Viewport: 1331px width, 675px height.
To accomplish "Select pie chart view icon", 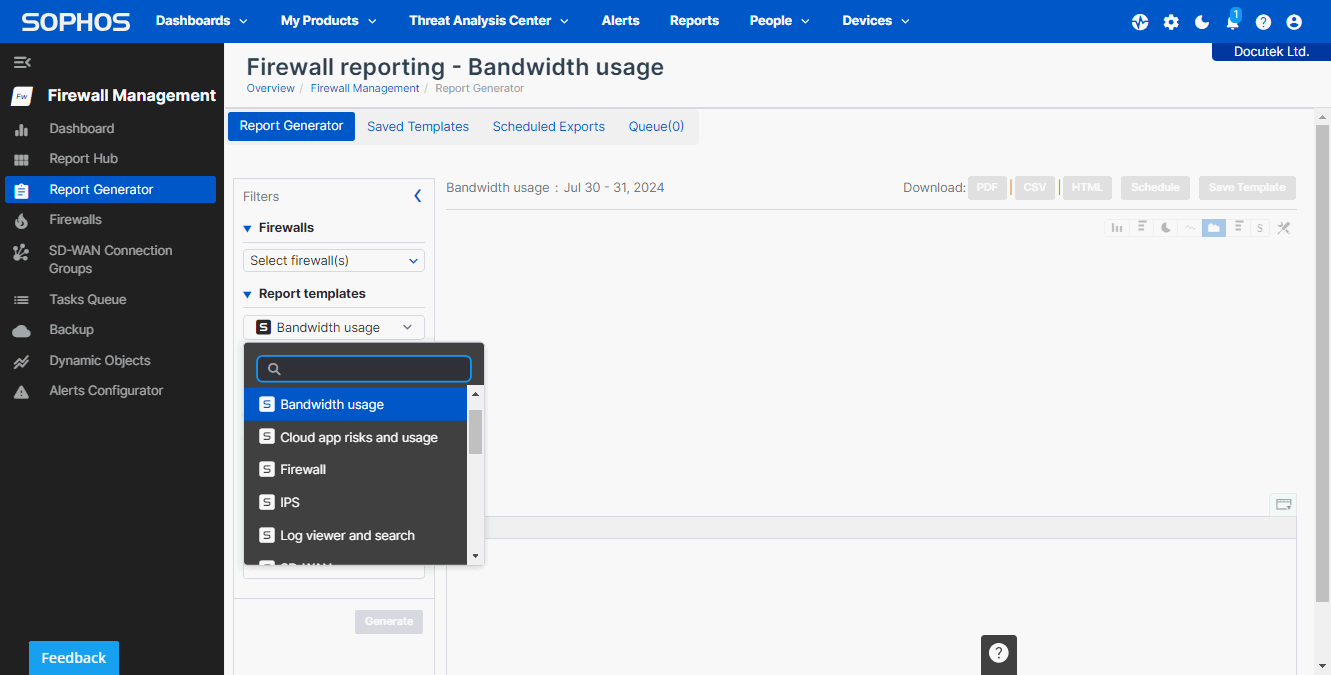I will coord(1166,228).
